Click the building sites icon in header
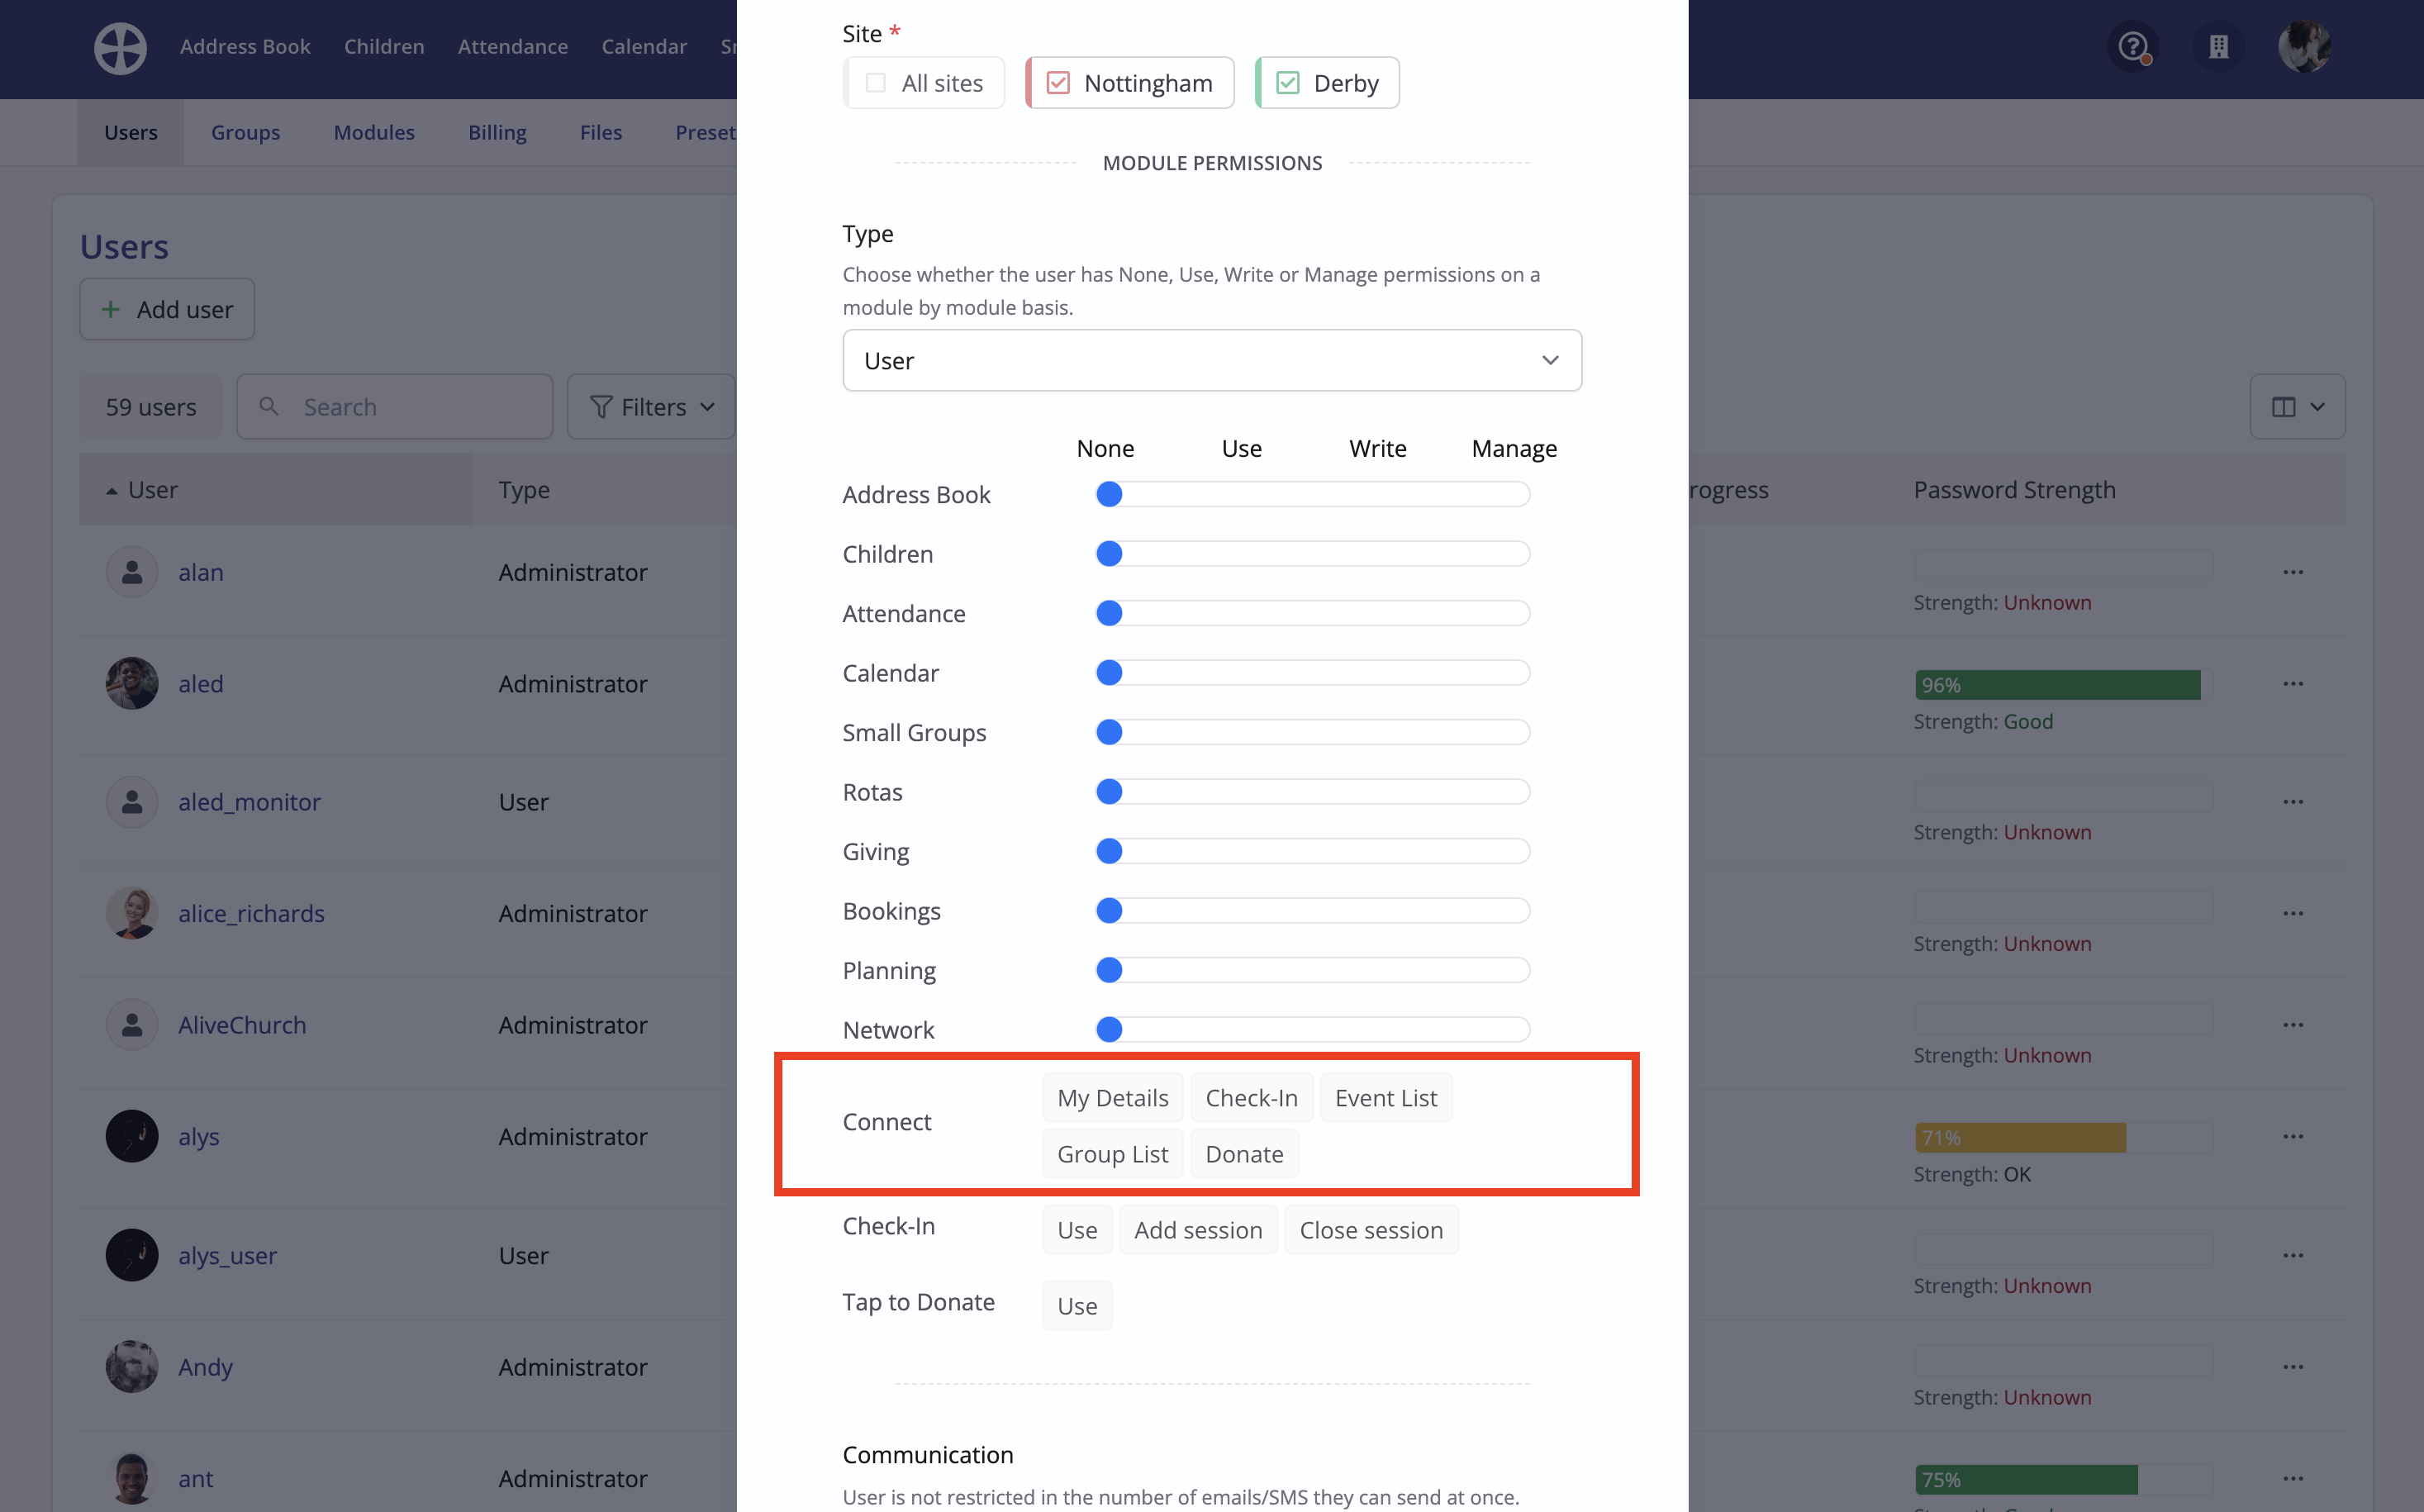The height and width of the screenshot is (1512, 2424). point(2218,47)
